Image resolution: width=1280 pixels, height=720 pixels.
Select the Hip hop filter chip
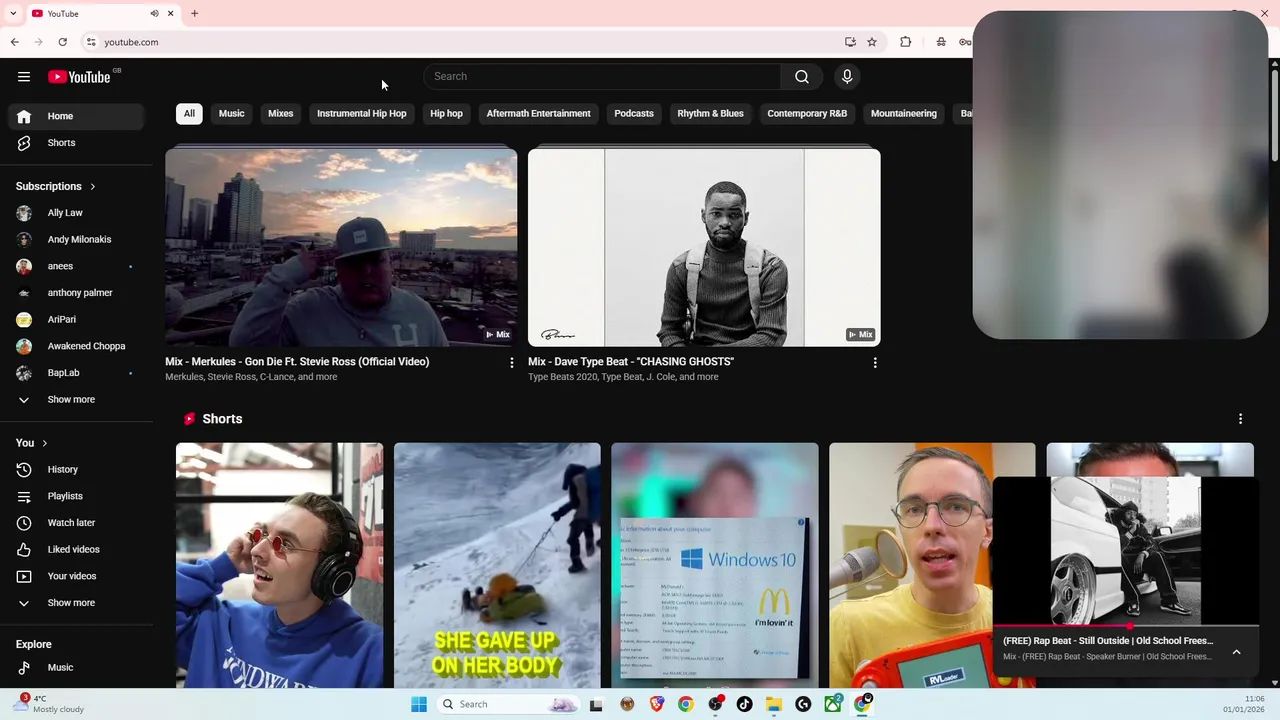point(446,114)
